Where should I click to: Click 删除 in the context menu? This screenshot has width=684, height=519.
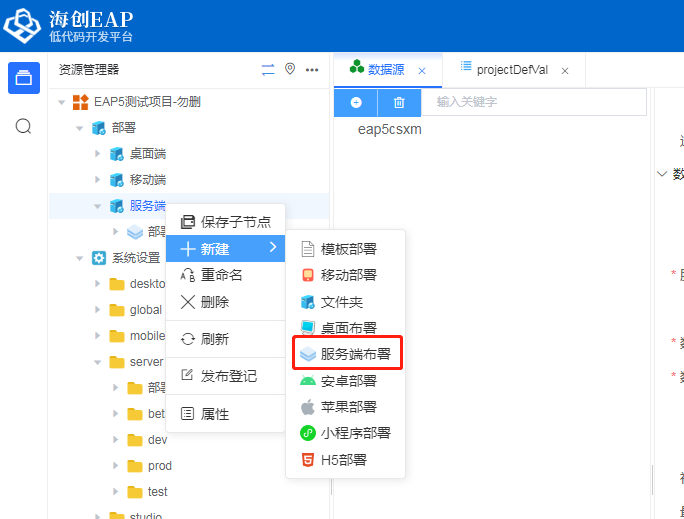coord(214,302)
